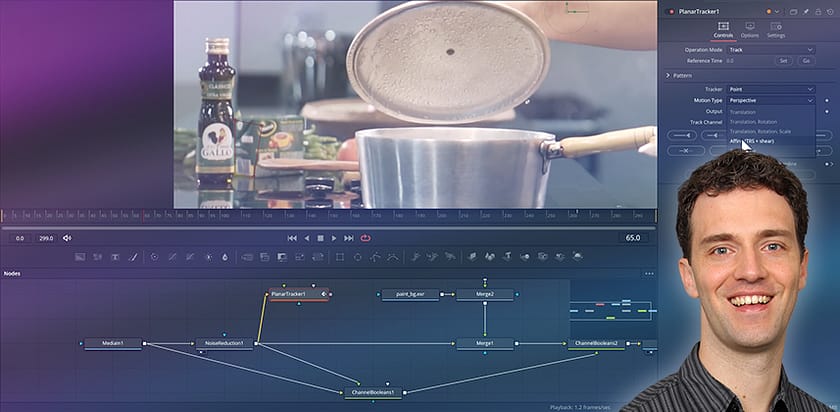Add a Text+ node from toolbar
Image resolution: width=840 pixels, height=412 pixels.
115,257
